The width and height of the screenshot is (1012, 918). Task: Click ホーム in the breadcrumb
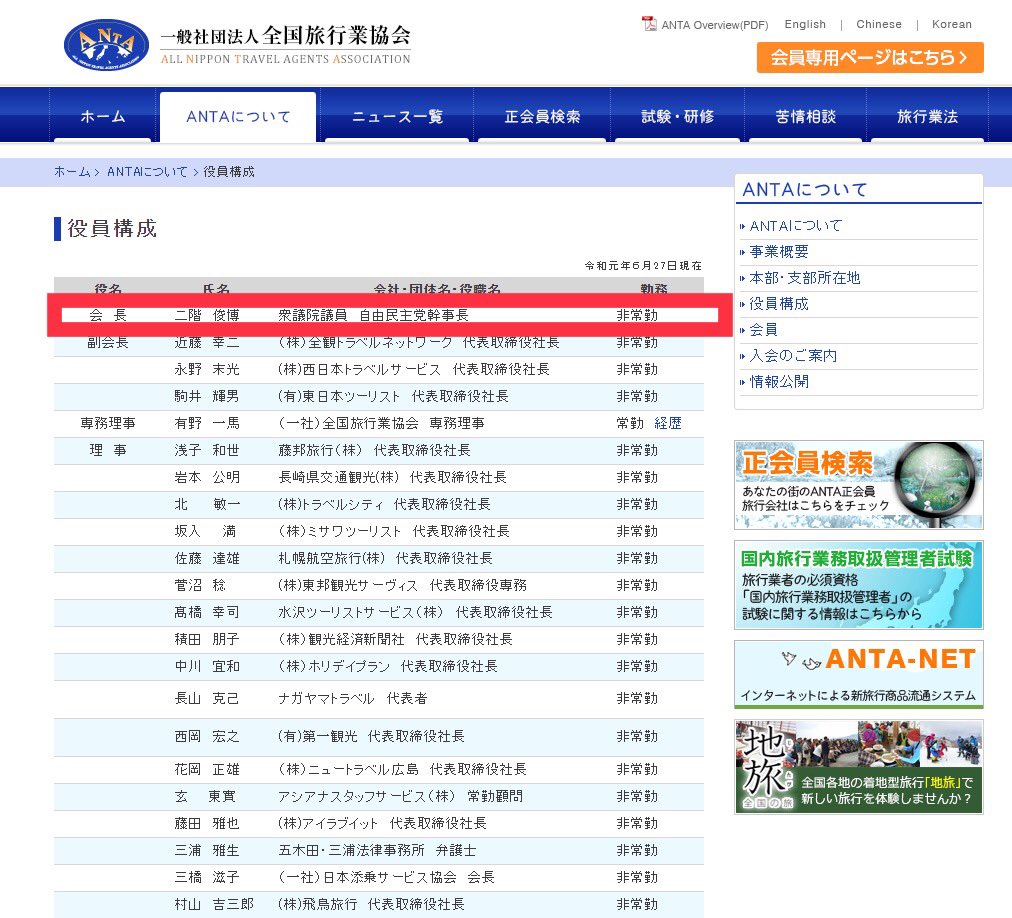(72, 172)
